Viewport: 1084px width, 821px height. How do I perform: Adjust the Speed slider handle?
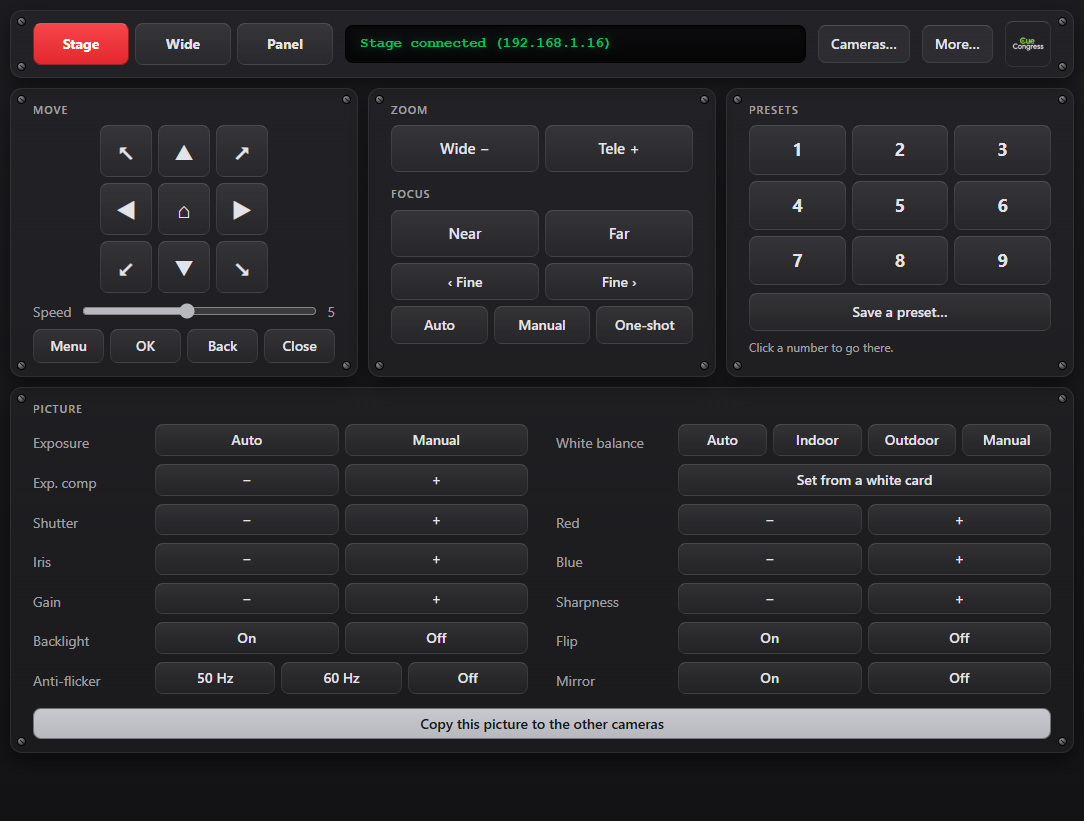(x=187, y=311)
